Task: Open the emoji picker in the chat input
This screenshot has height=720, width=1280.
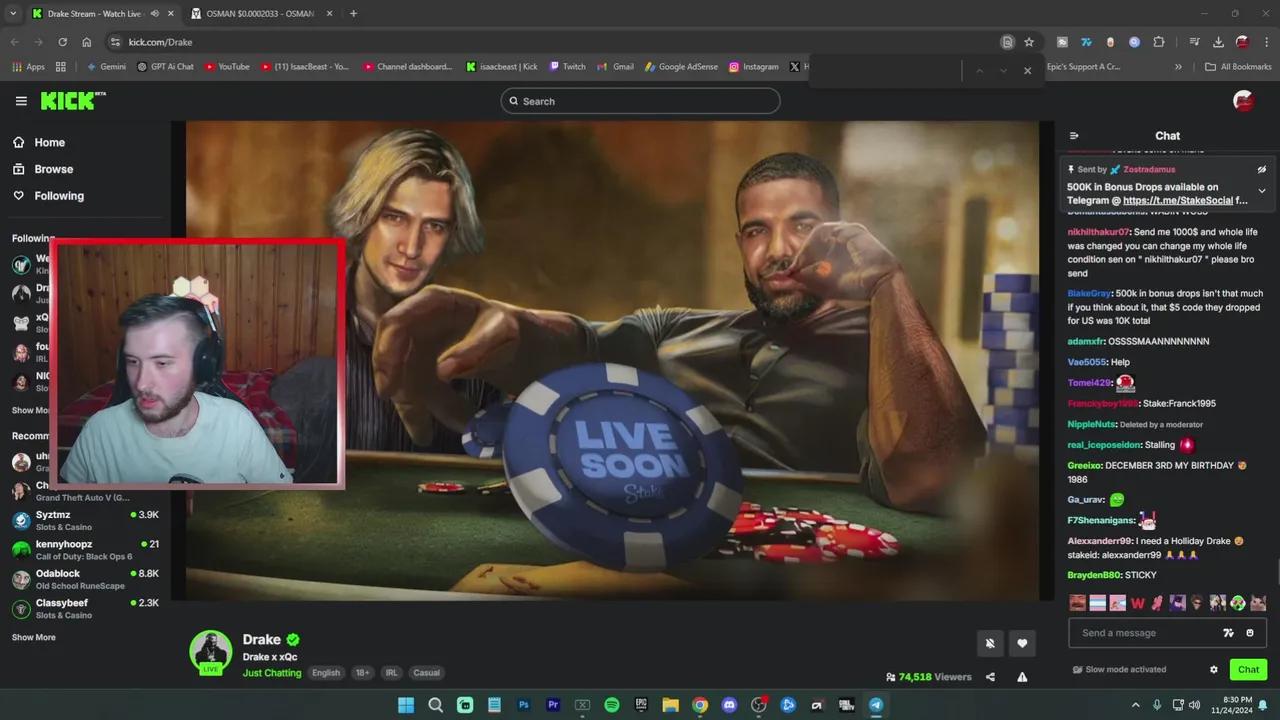Action: tap(1250, 632)
